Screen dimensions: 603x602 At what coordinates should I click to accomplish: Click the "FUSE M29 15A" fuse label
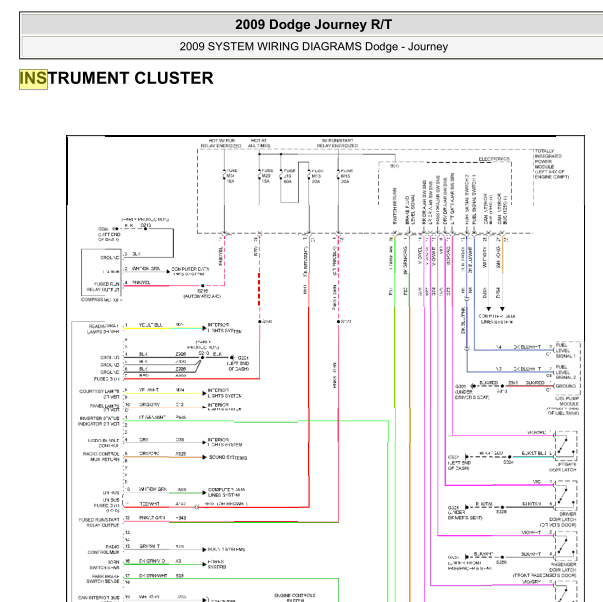[x=267, y=175]
